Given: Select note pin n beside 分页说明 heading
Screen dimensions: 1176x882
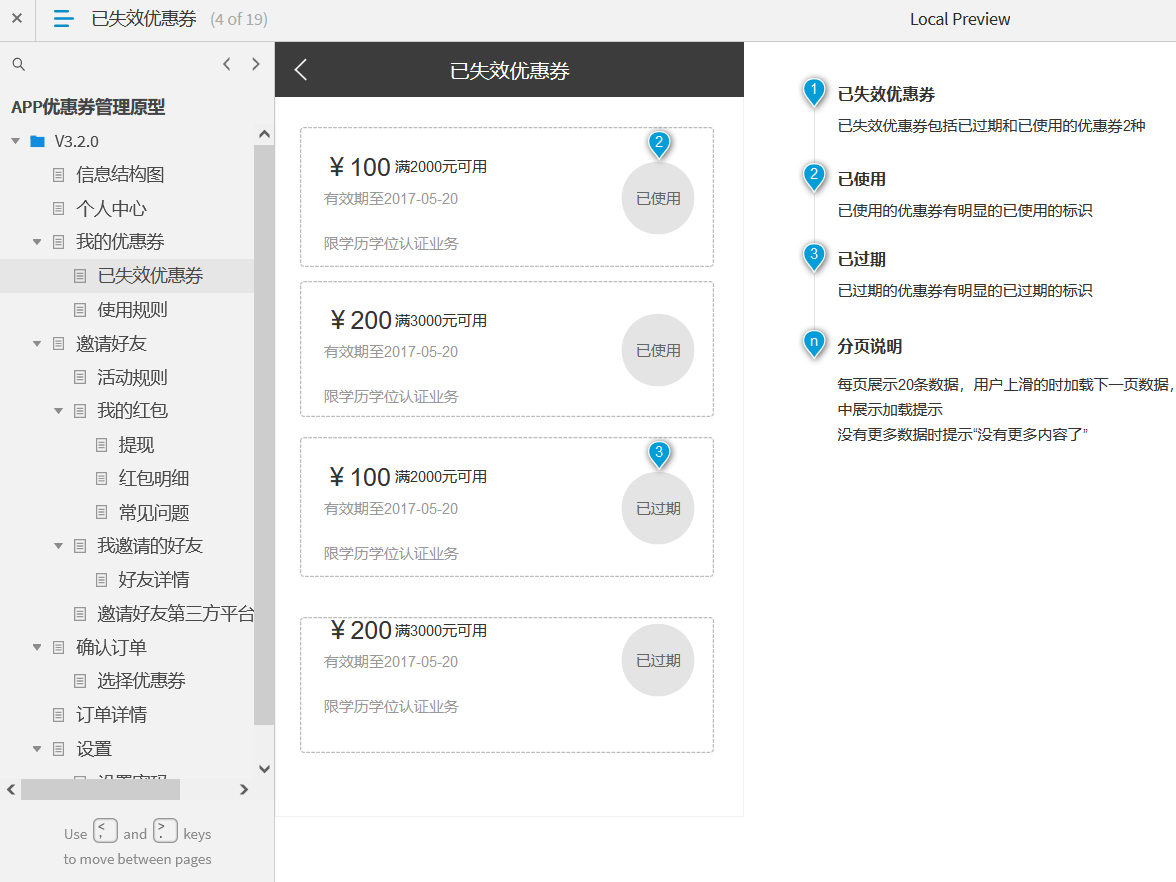Looking at the screenshot, I should pos(814,344).
